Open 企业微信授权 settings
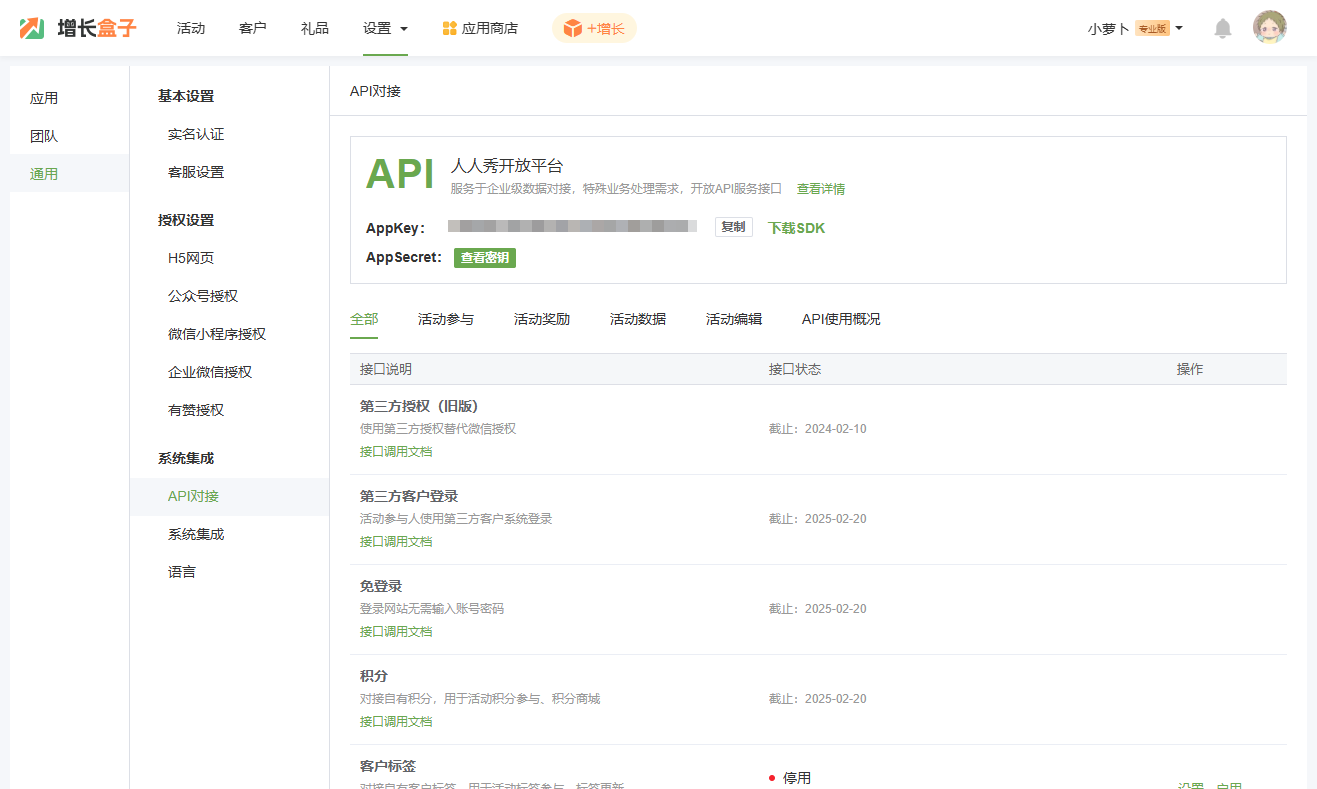 [210, 372]
